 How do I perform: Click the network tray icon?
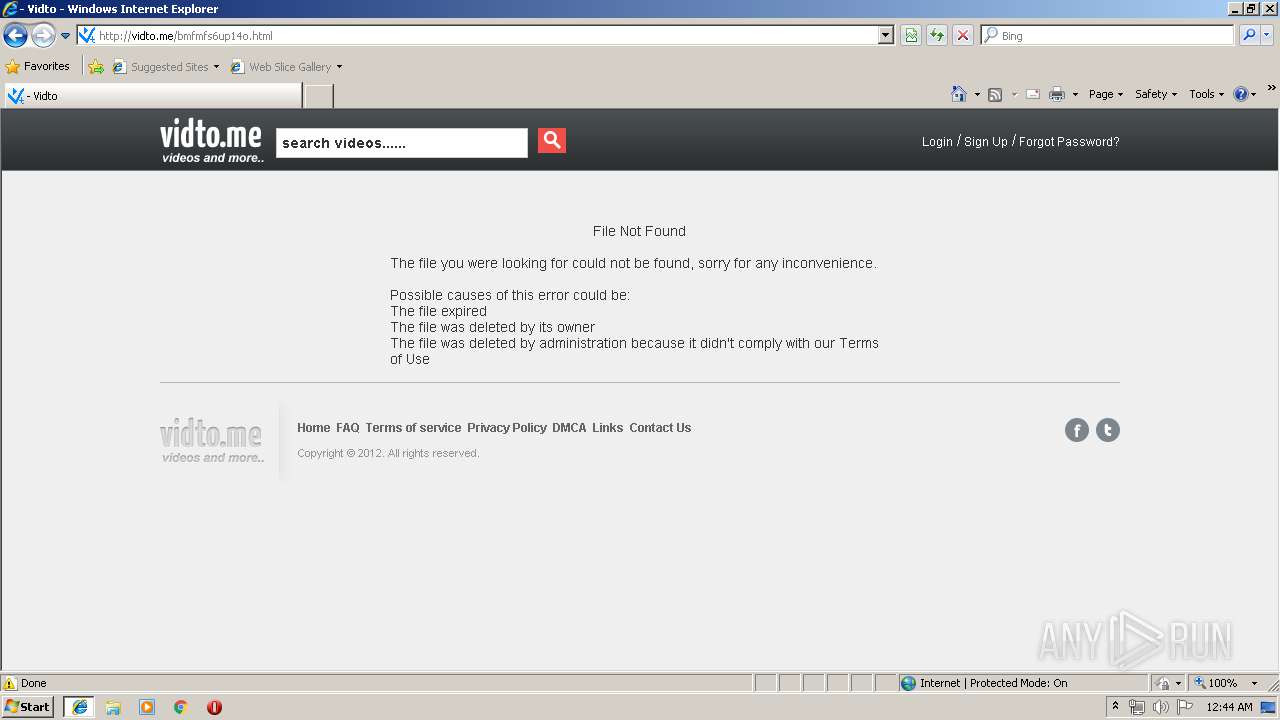[1137, 707]
